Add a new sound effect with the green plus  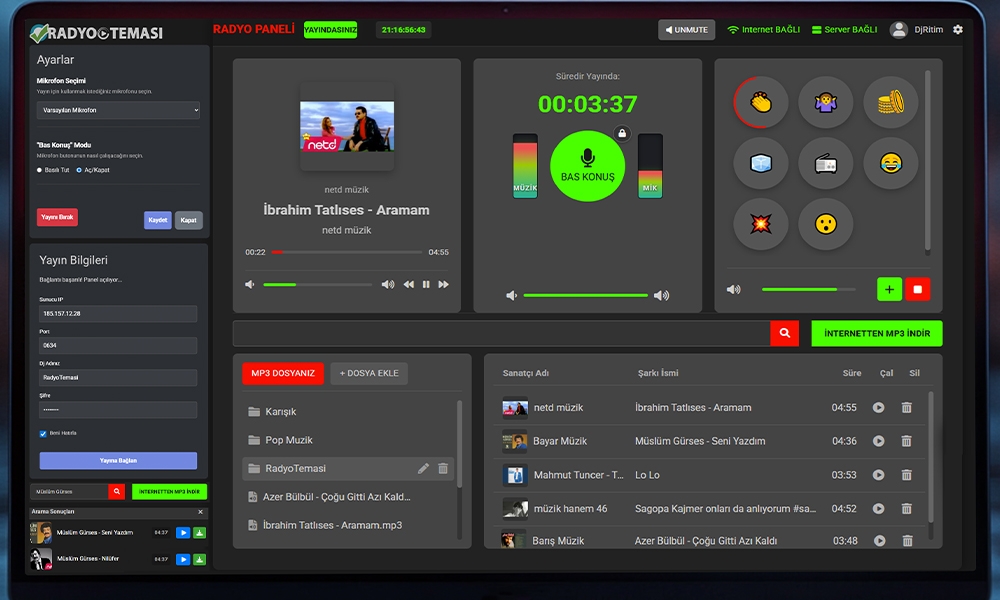[889, 289]
